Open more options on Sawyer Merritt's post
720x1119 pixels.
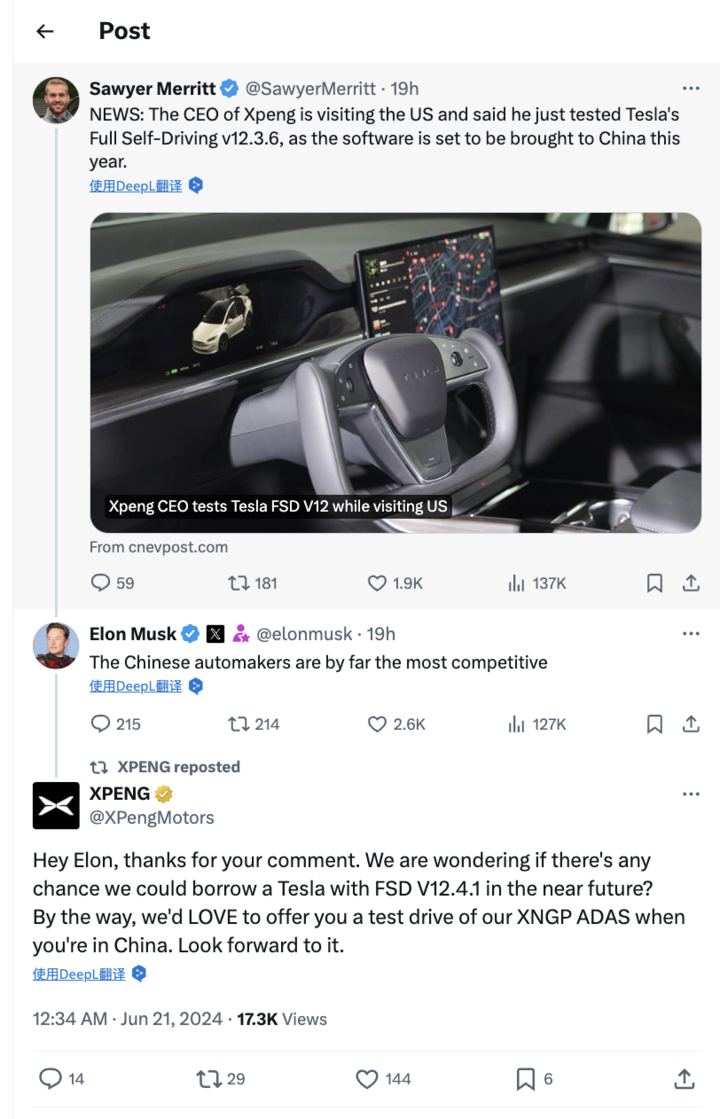click(x=691, y=88)
